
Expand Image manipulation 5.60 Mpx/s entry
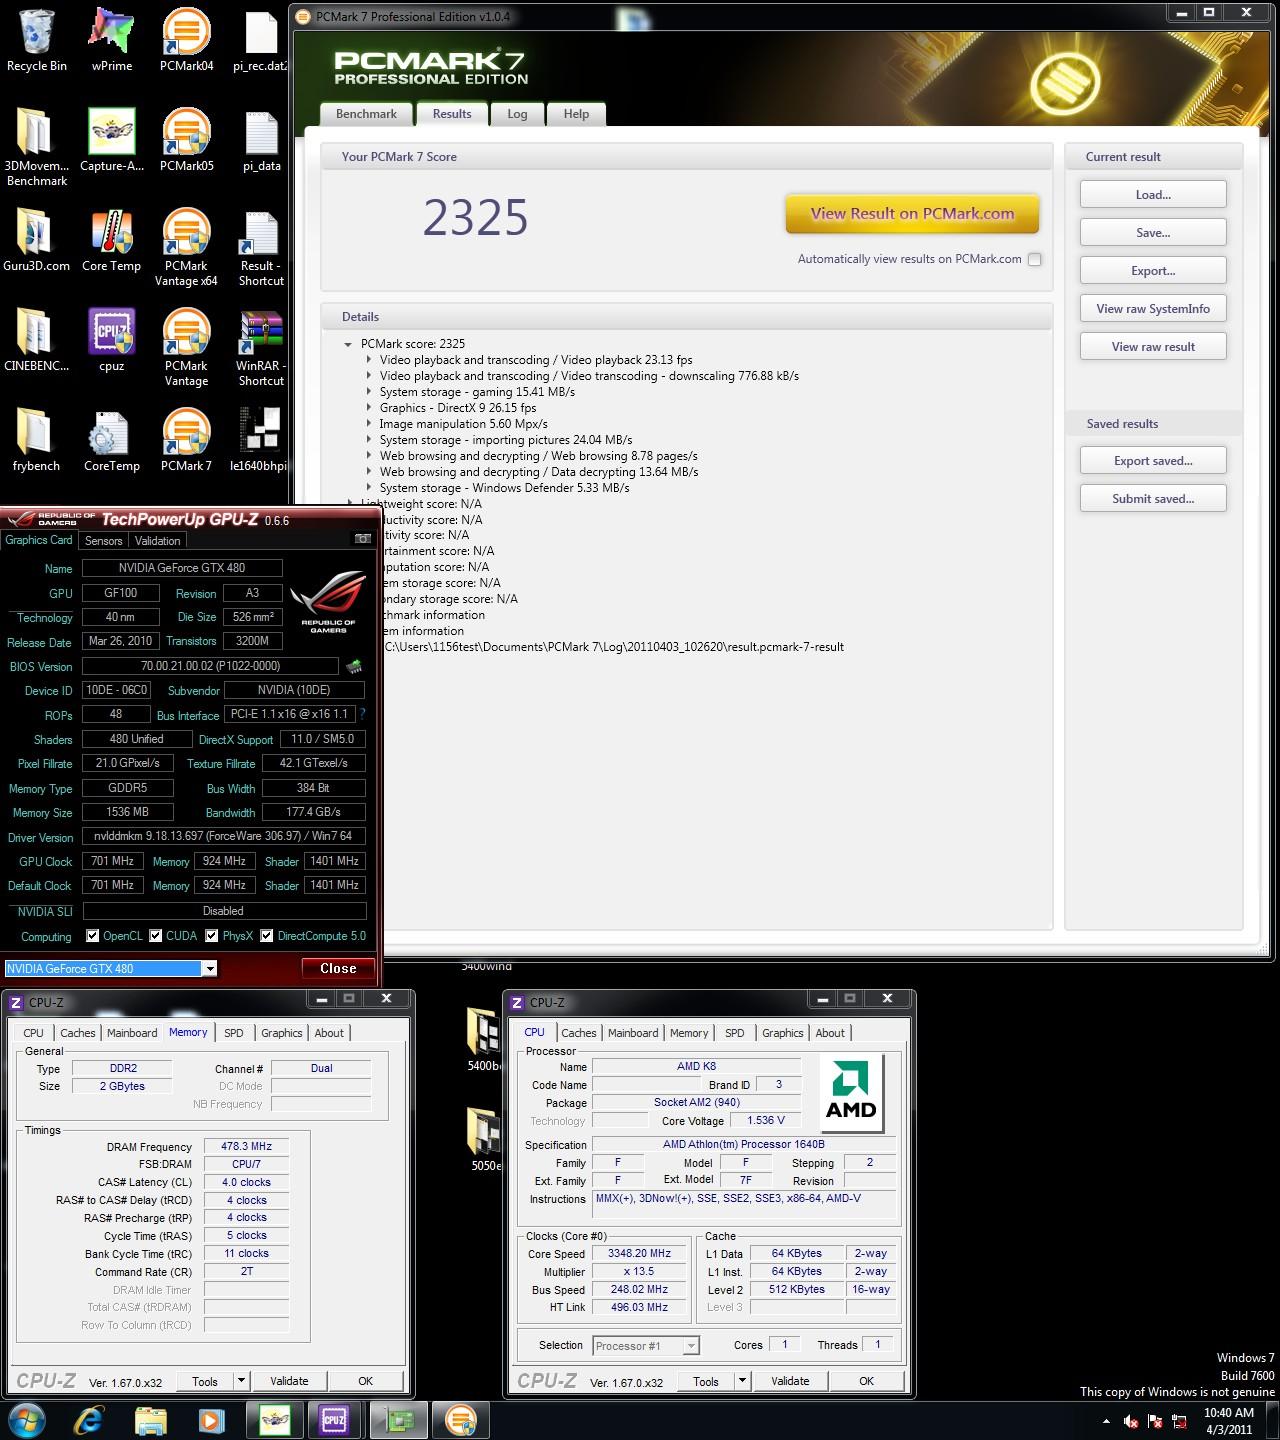[x=369, y=424]
